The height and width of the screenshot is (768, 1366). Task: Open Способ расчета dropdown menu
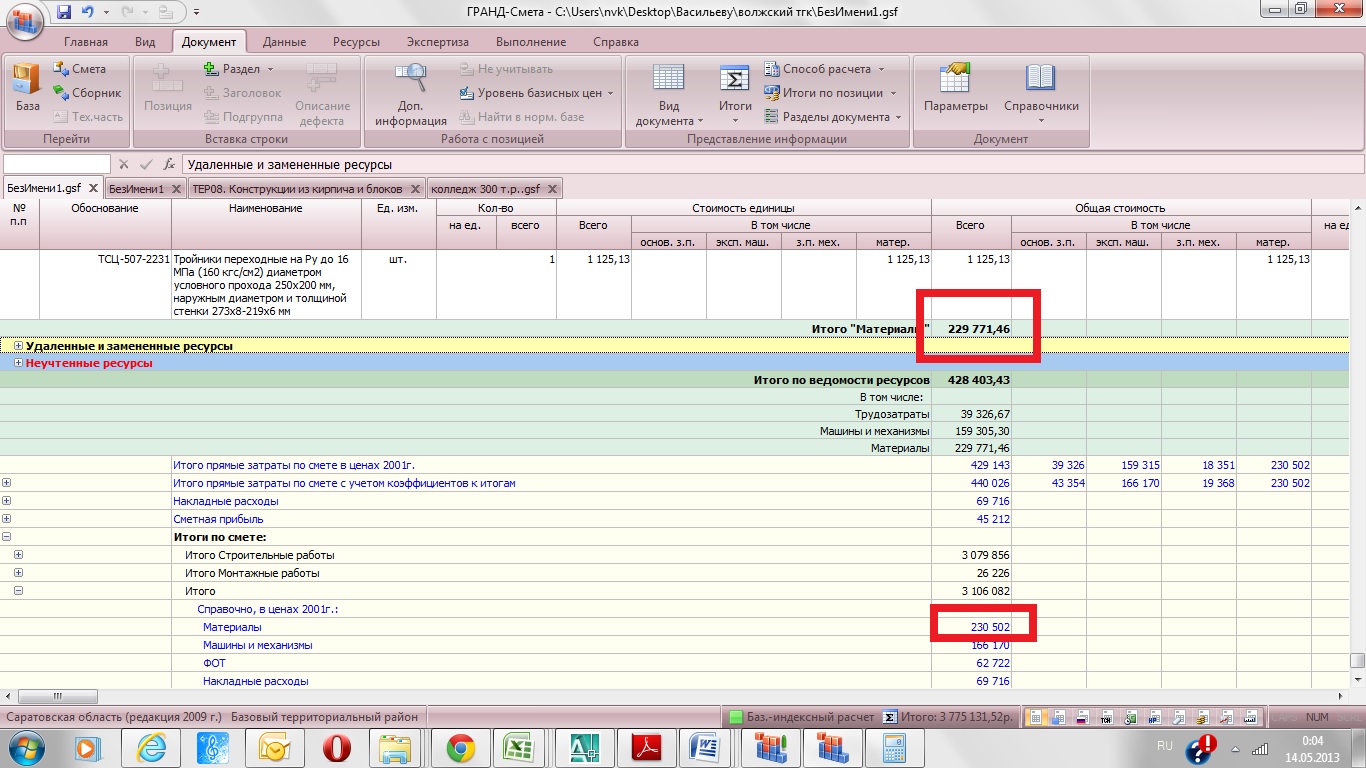(825, 69)
